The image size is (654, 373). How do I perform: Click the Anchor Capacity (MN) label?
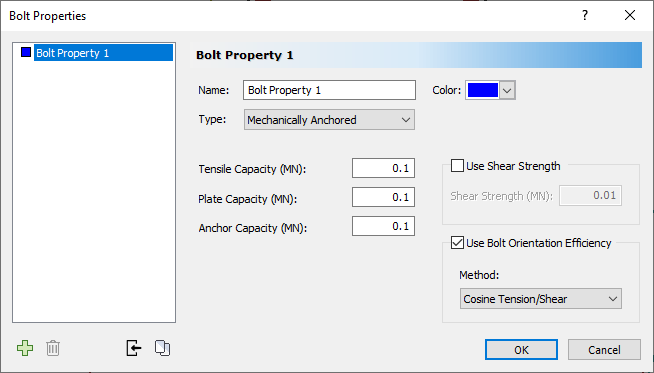coord(253,228)
